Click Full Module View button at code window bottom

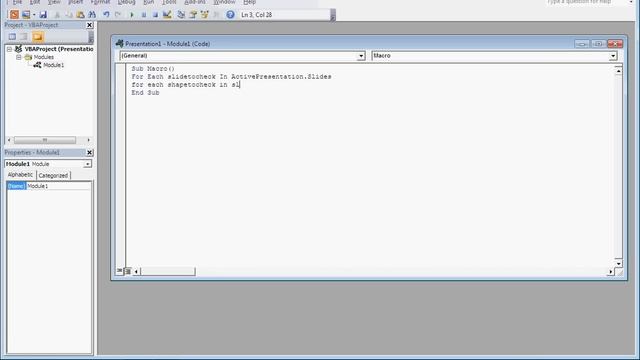click(128, 271)
